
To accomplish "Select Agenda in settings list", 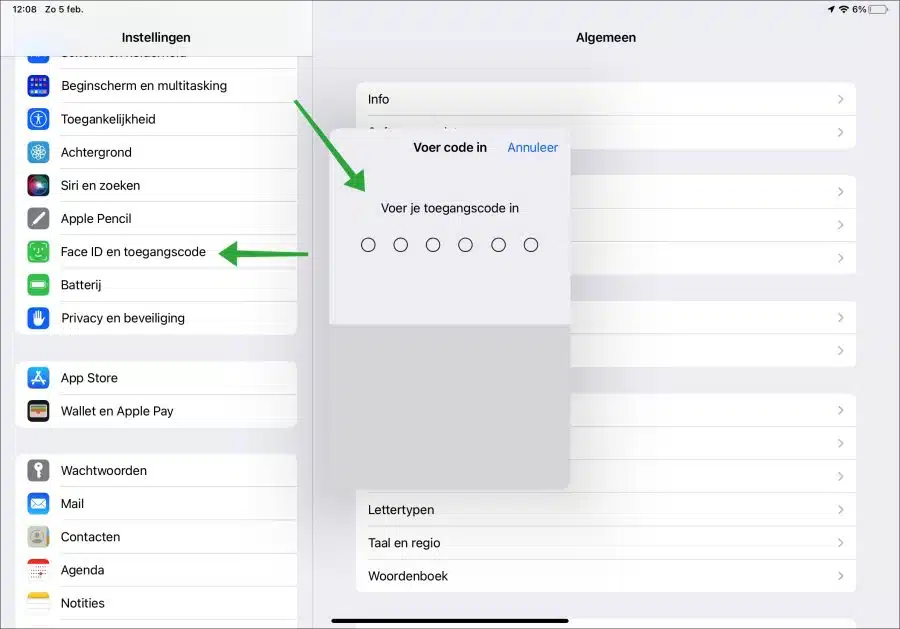I will tap(156, 570).
